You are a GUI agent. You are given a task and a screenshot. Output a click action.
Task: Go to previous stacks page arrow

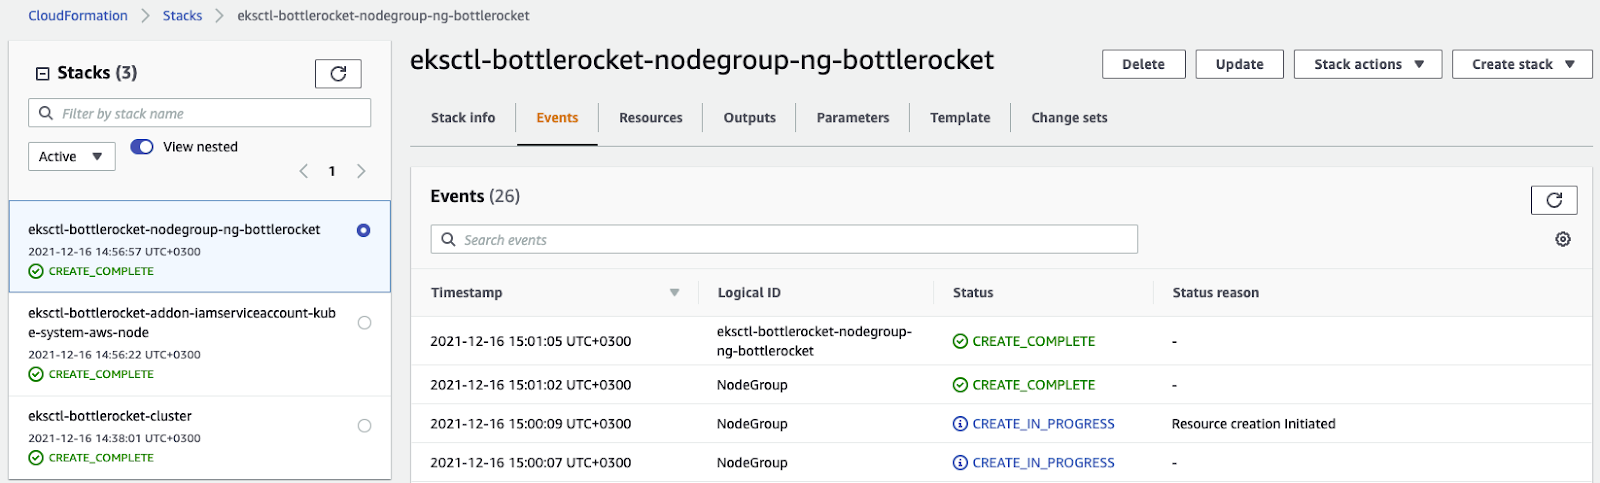304,171
